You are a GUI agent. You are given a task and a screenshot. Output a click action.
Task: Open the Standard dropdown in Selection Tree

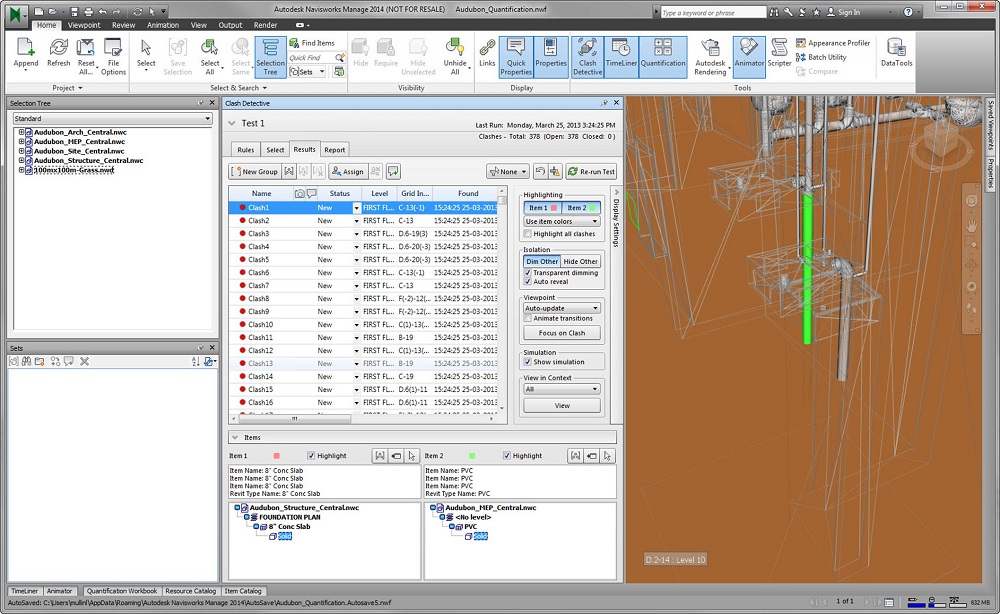[x=113, y=119]
